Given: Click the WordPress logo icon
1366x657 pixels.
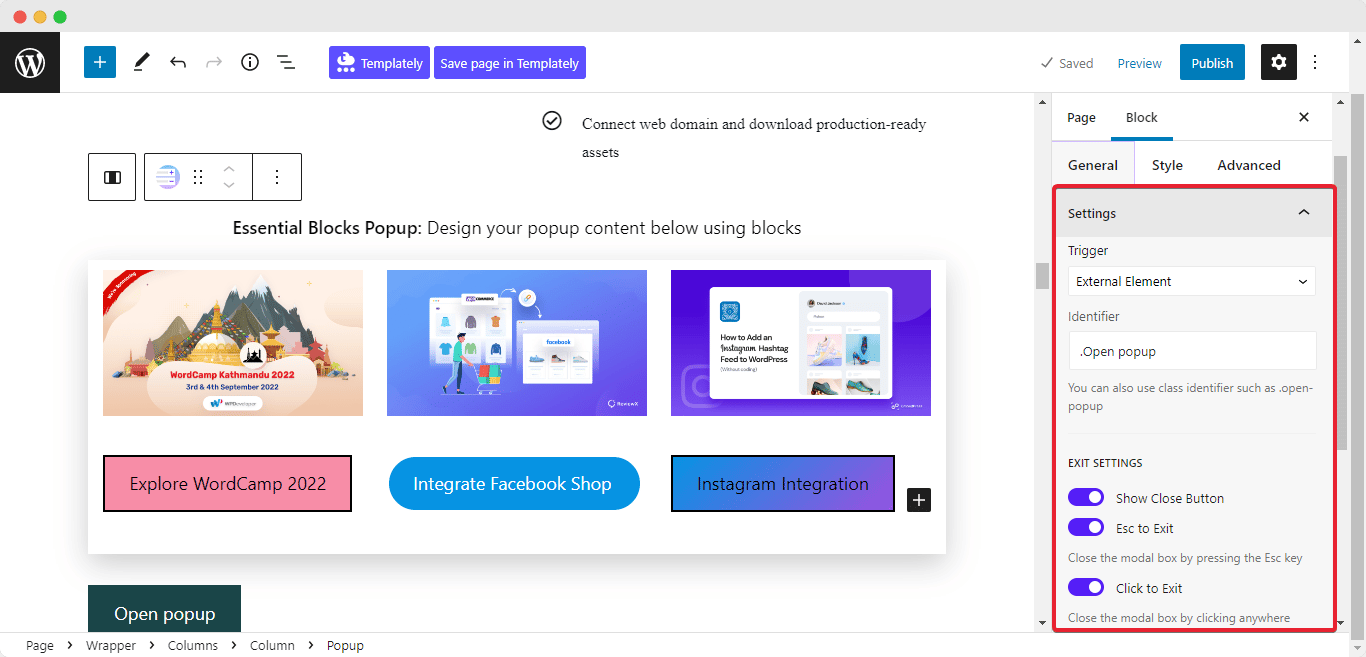Looking at the screenshot, I should point(30,63).
